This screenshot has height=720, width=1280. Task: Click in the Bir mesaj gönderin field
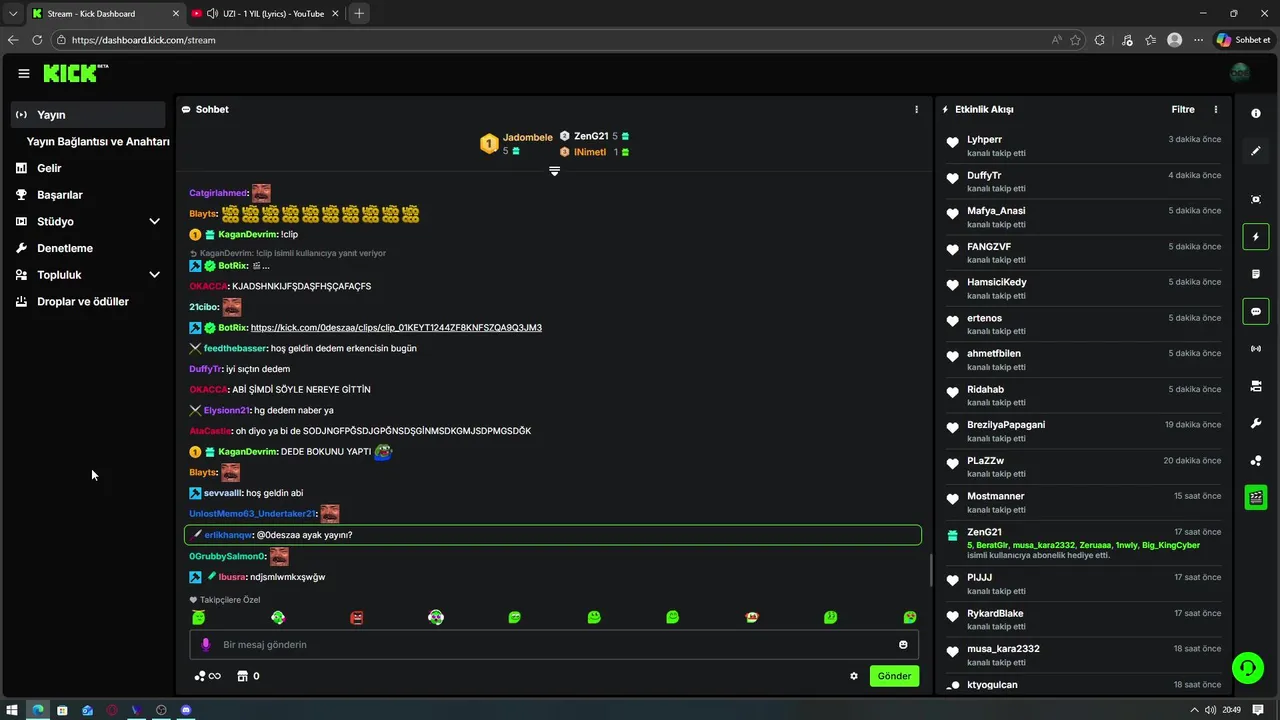(x=553, y=645)
